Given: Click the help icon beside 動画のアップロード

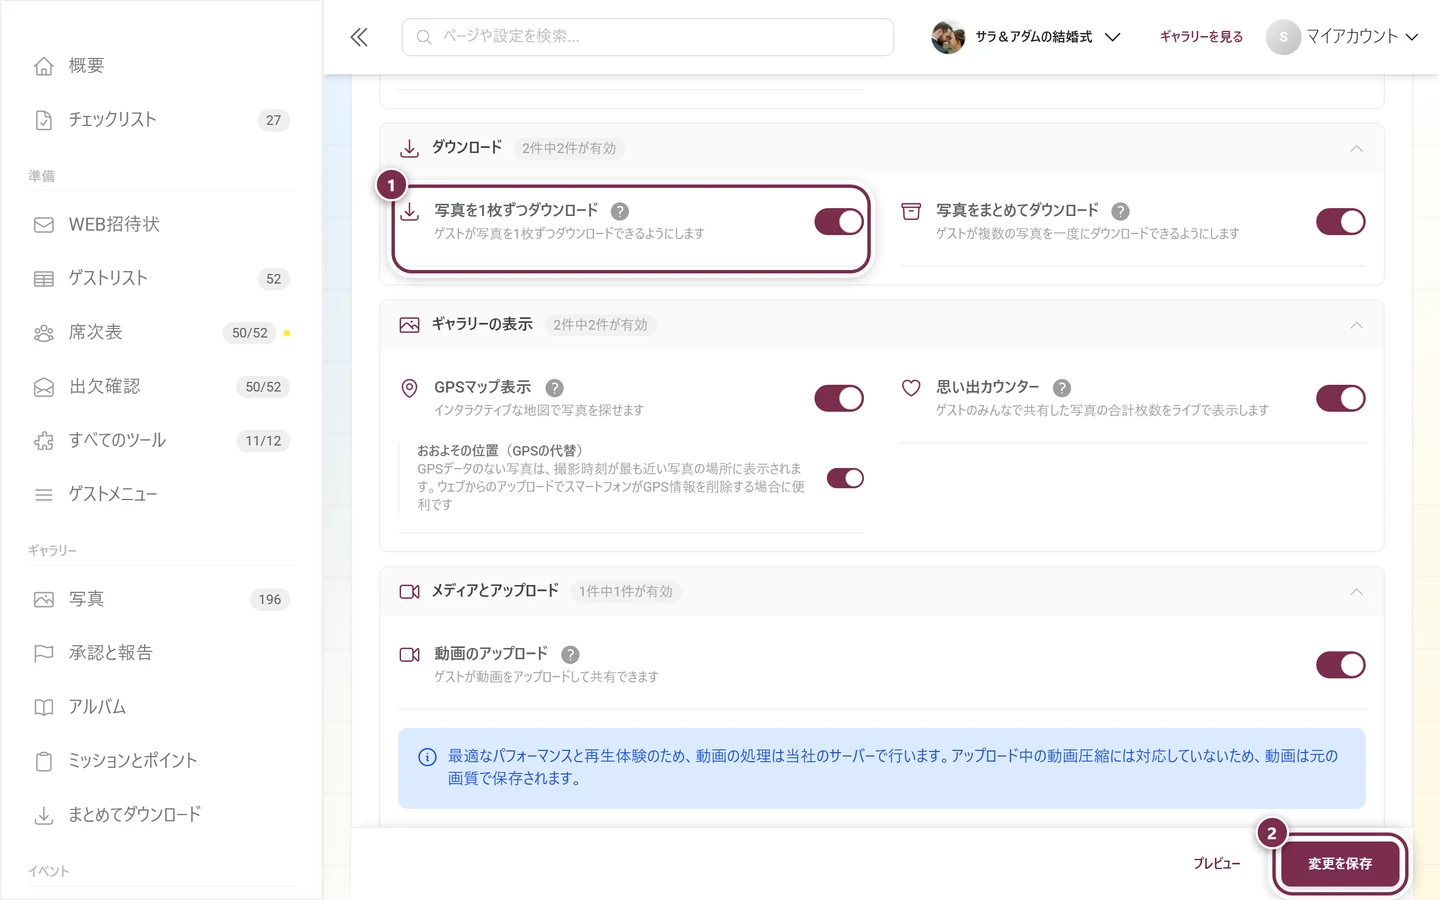Looking at the screenshot, I should [x=570, y=654].
